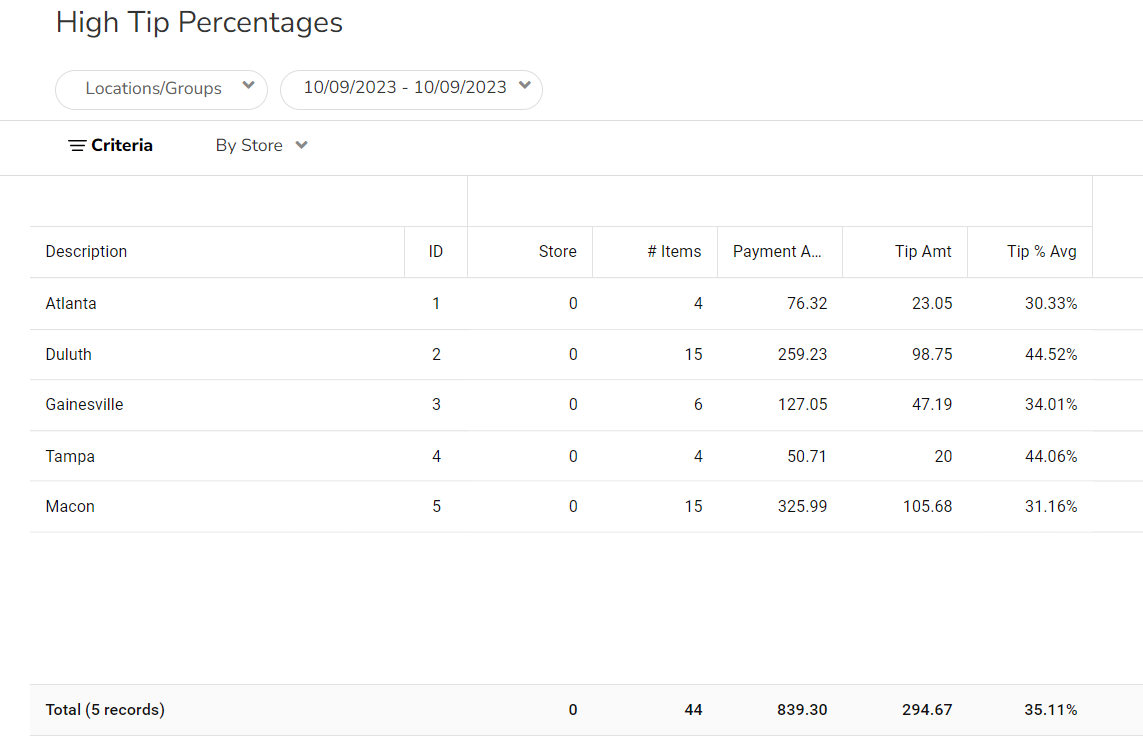This screenshot has height=745, width=1143.
Task: Select the Atlanta row
Action: coord(71,304)
